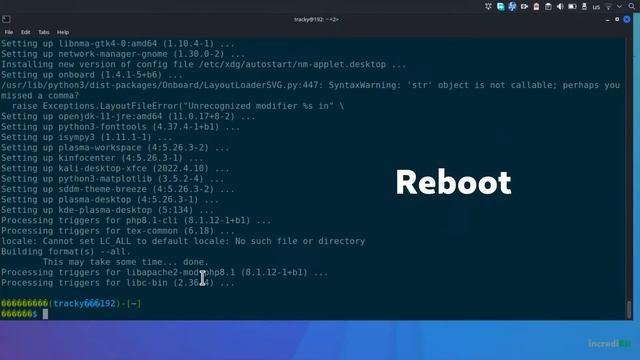Click the LayoutLoaderSVG.py SyntaxWarning line

point(310,85)
